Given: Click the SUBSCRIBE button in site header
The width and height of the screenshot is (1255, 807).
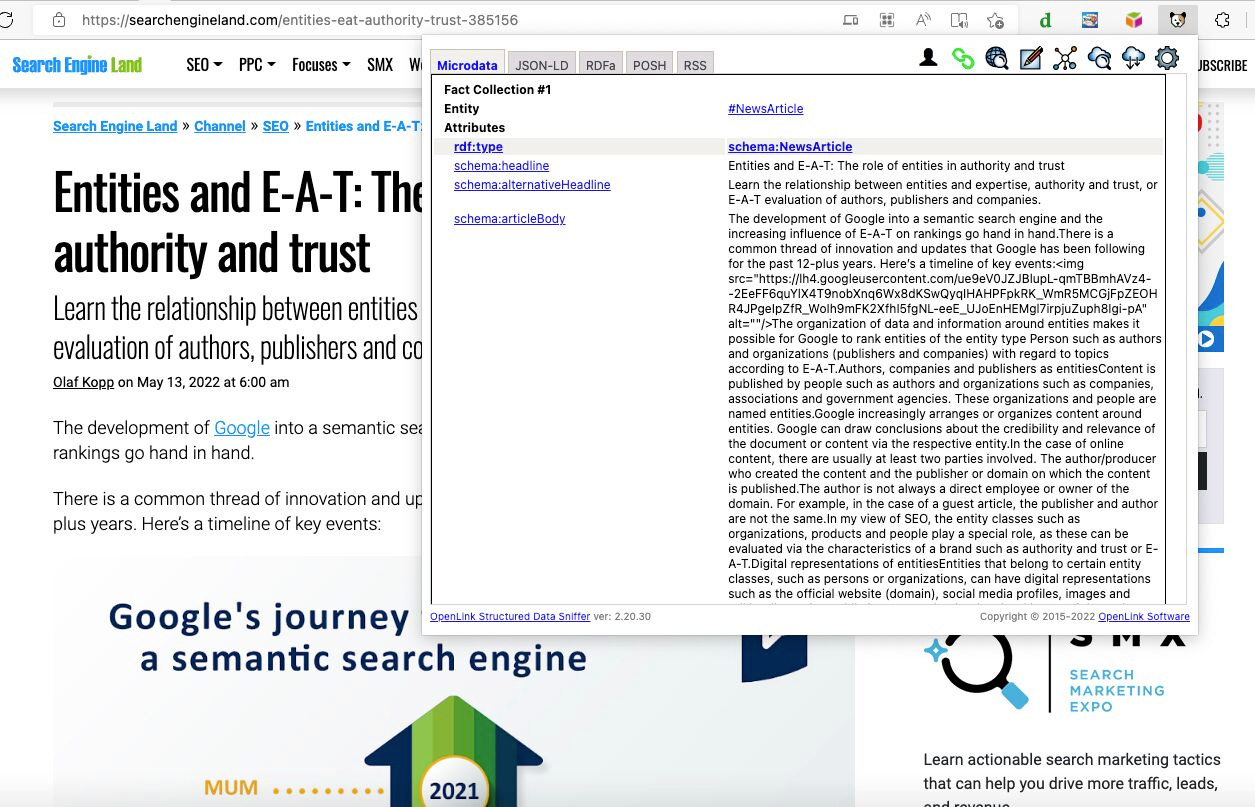Looking at the screenshot, I should pos(1222,65).
